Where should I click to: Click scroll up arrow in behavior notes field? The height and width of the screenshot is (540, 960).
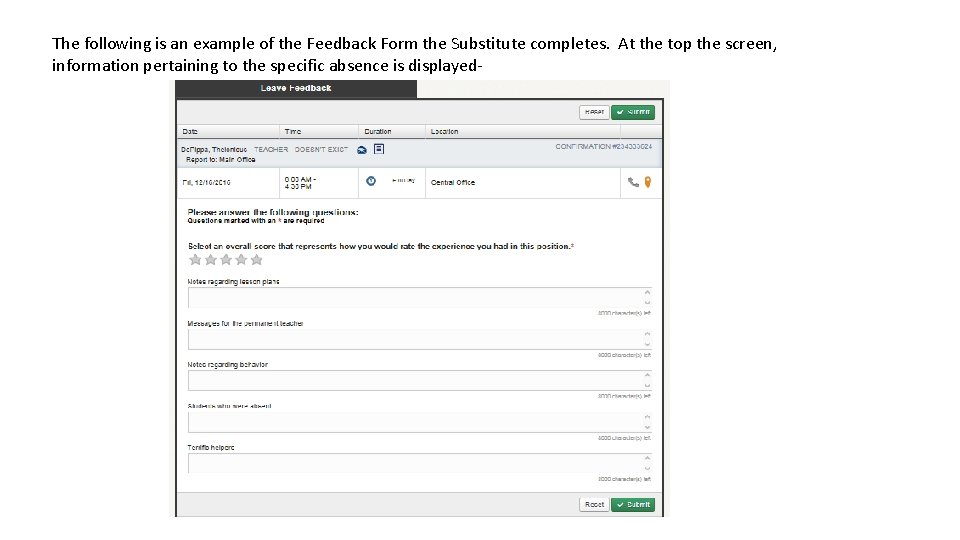click(x=647, y=375)
